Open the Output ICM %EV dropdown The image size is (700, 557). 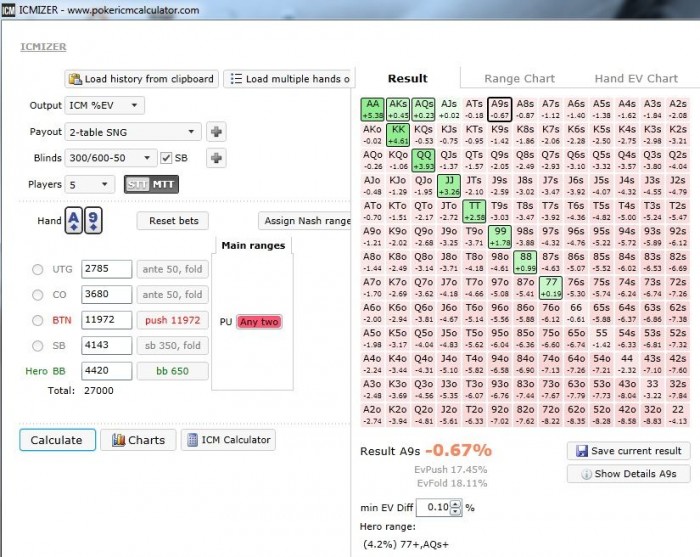(104, 105)
